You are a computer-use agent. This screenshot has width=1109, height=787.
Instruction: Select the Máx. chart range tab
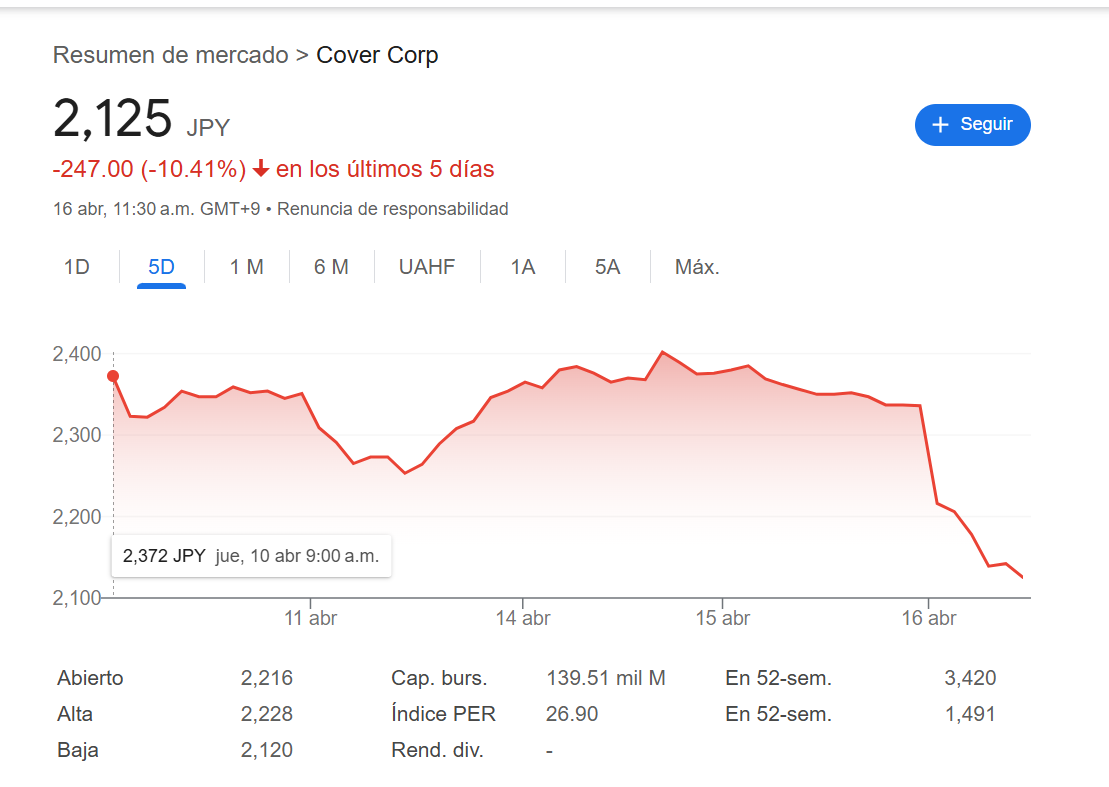(697, 267)
